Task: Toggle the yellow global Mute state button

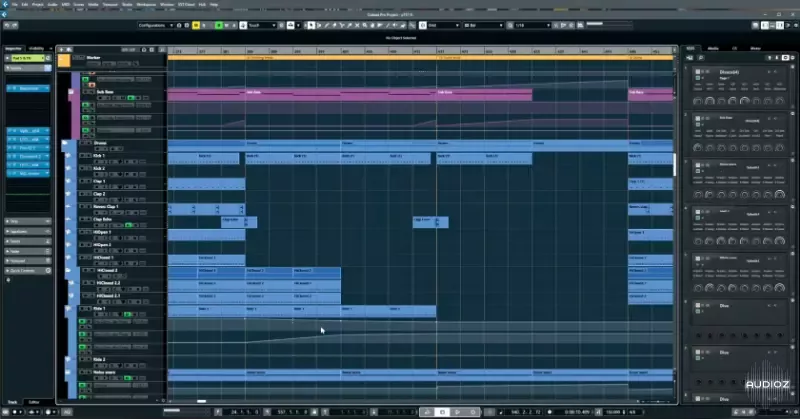Action: point(195,25)
